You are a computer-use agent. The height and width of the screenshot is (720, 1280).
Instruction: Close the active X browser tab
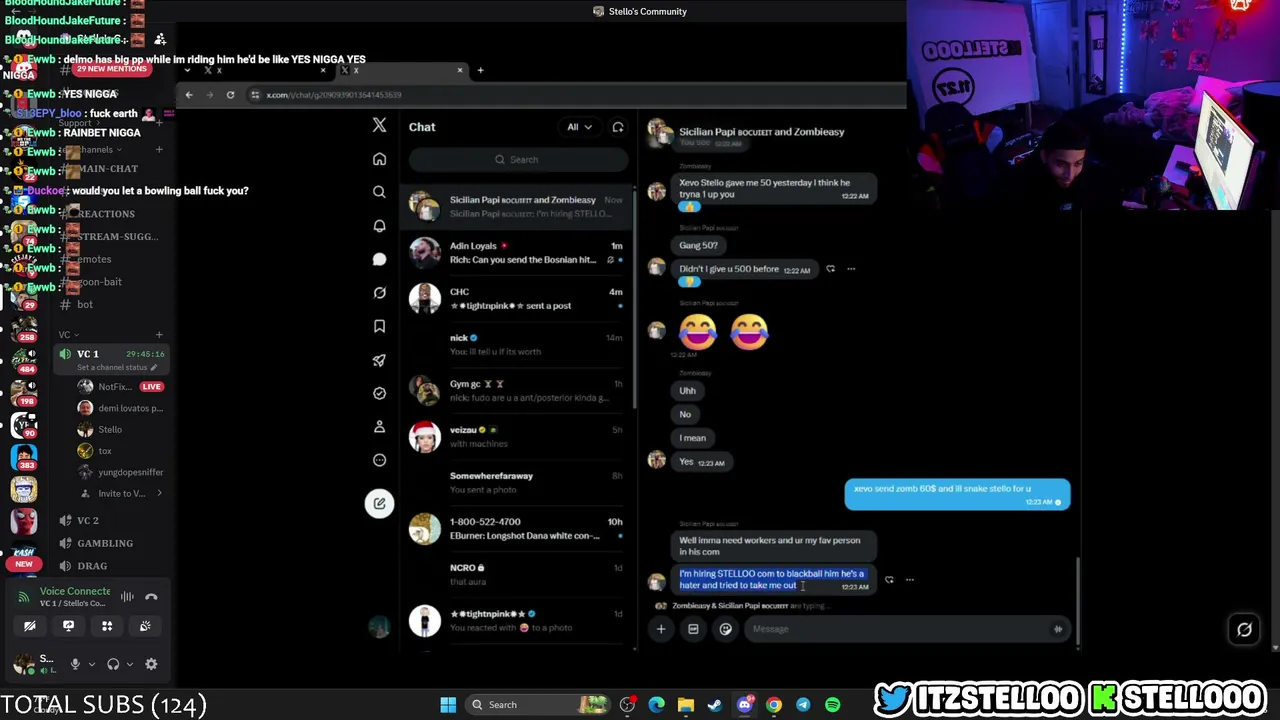[460, 70]
